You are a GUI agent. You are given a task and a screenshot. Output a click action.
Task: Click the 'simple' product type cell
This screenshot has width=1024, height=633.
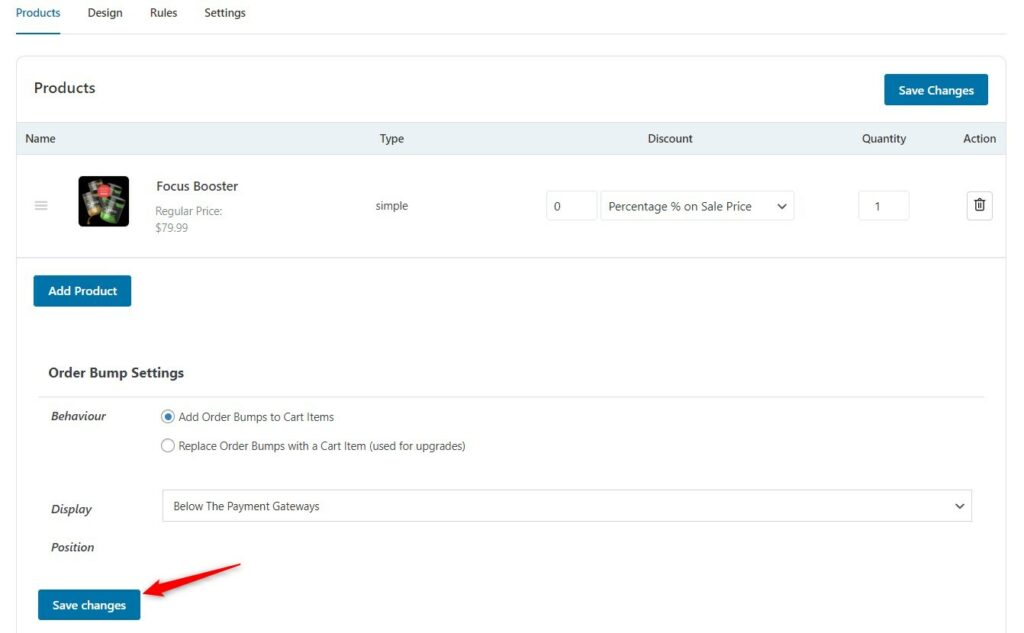(x=392, y=206)
